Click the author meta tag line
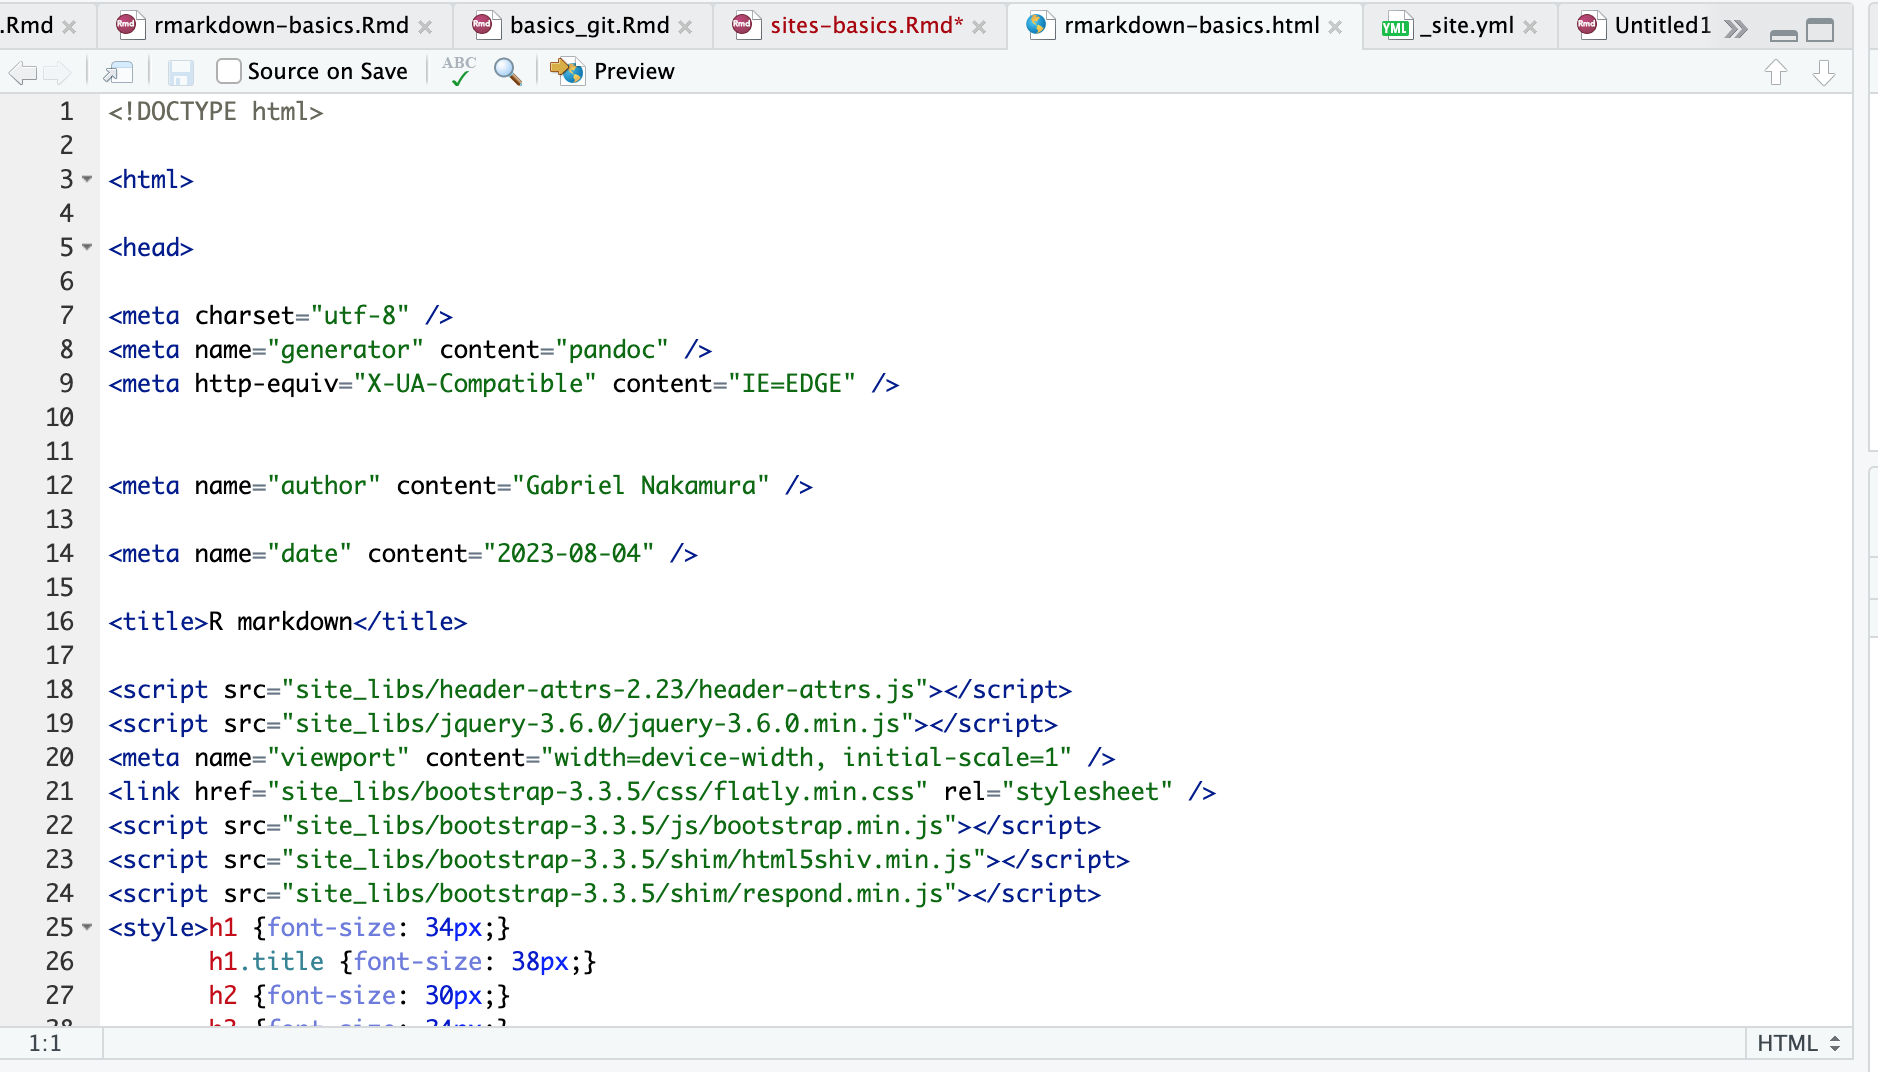This screenshot has height=1072, width=1878. (x=461, y=486)
